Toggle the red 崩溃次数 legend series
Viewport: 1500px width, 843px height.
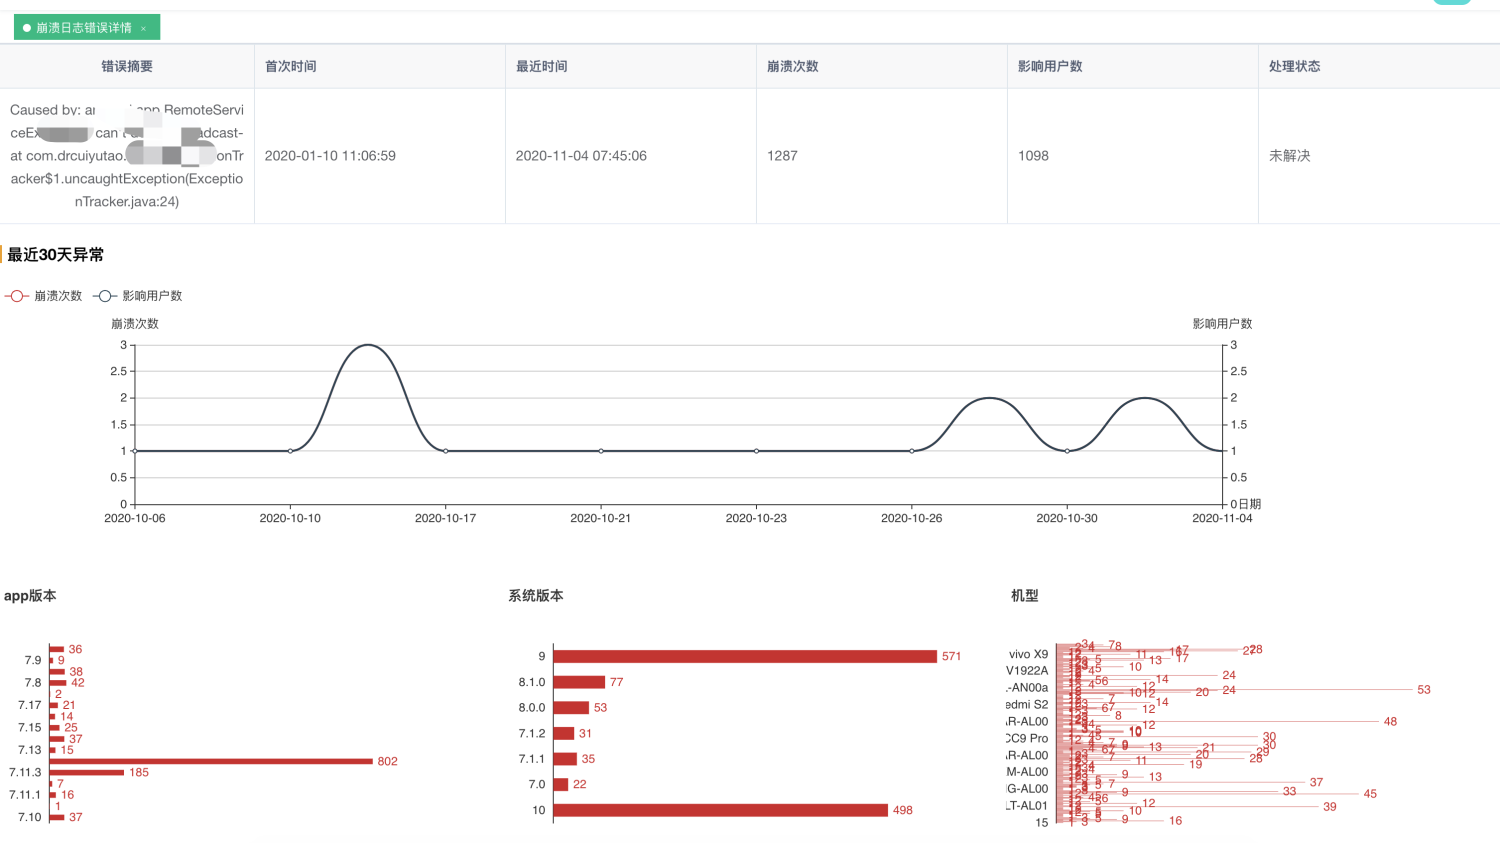click(44, 296)
